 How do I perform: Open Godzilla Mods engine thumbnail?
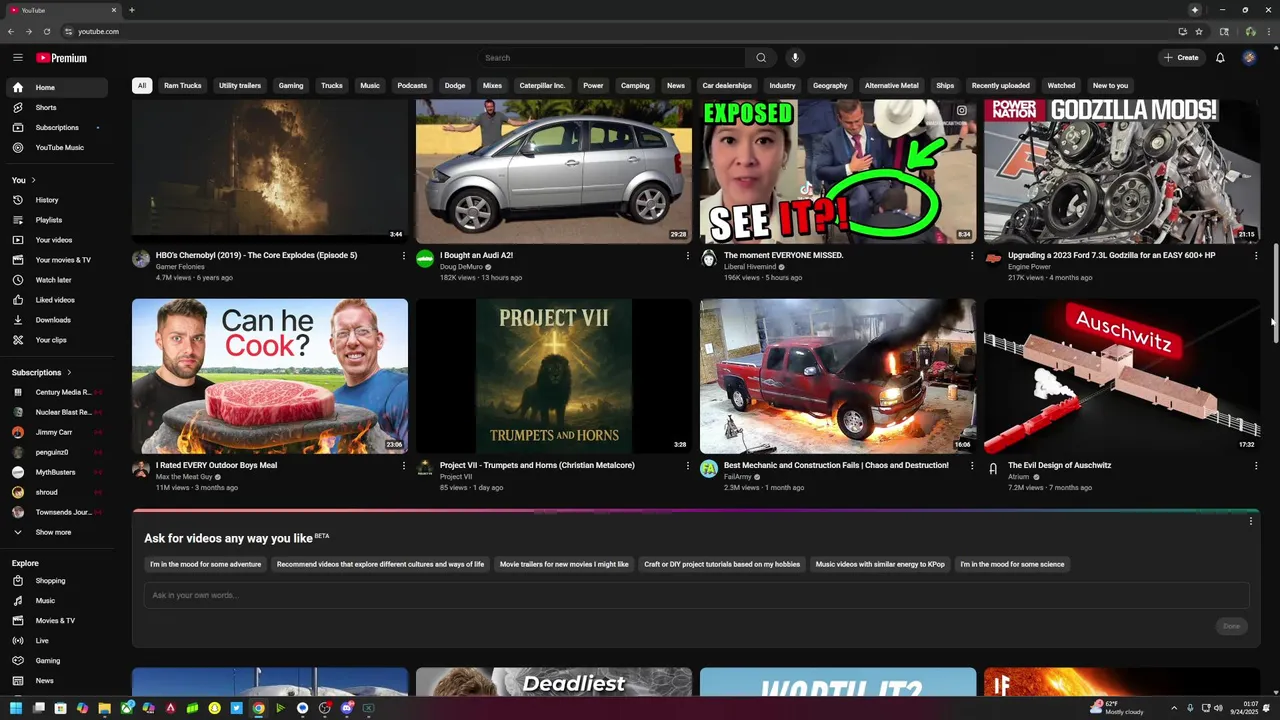1122,170
